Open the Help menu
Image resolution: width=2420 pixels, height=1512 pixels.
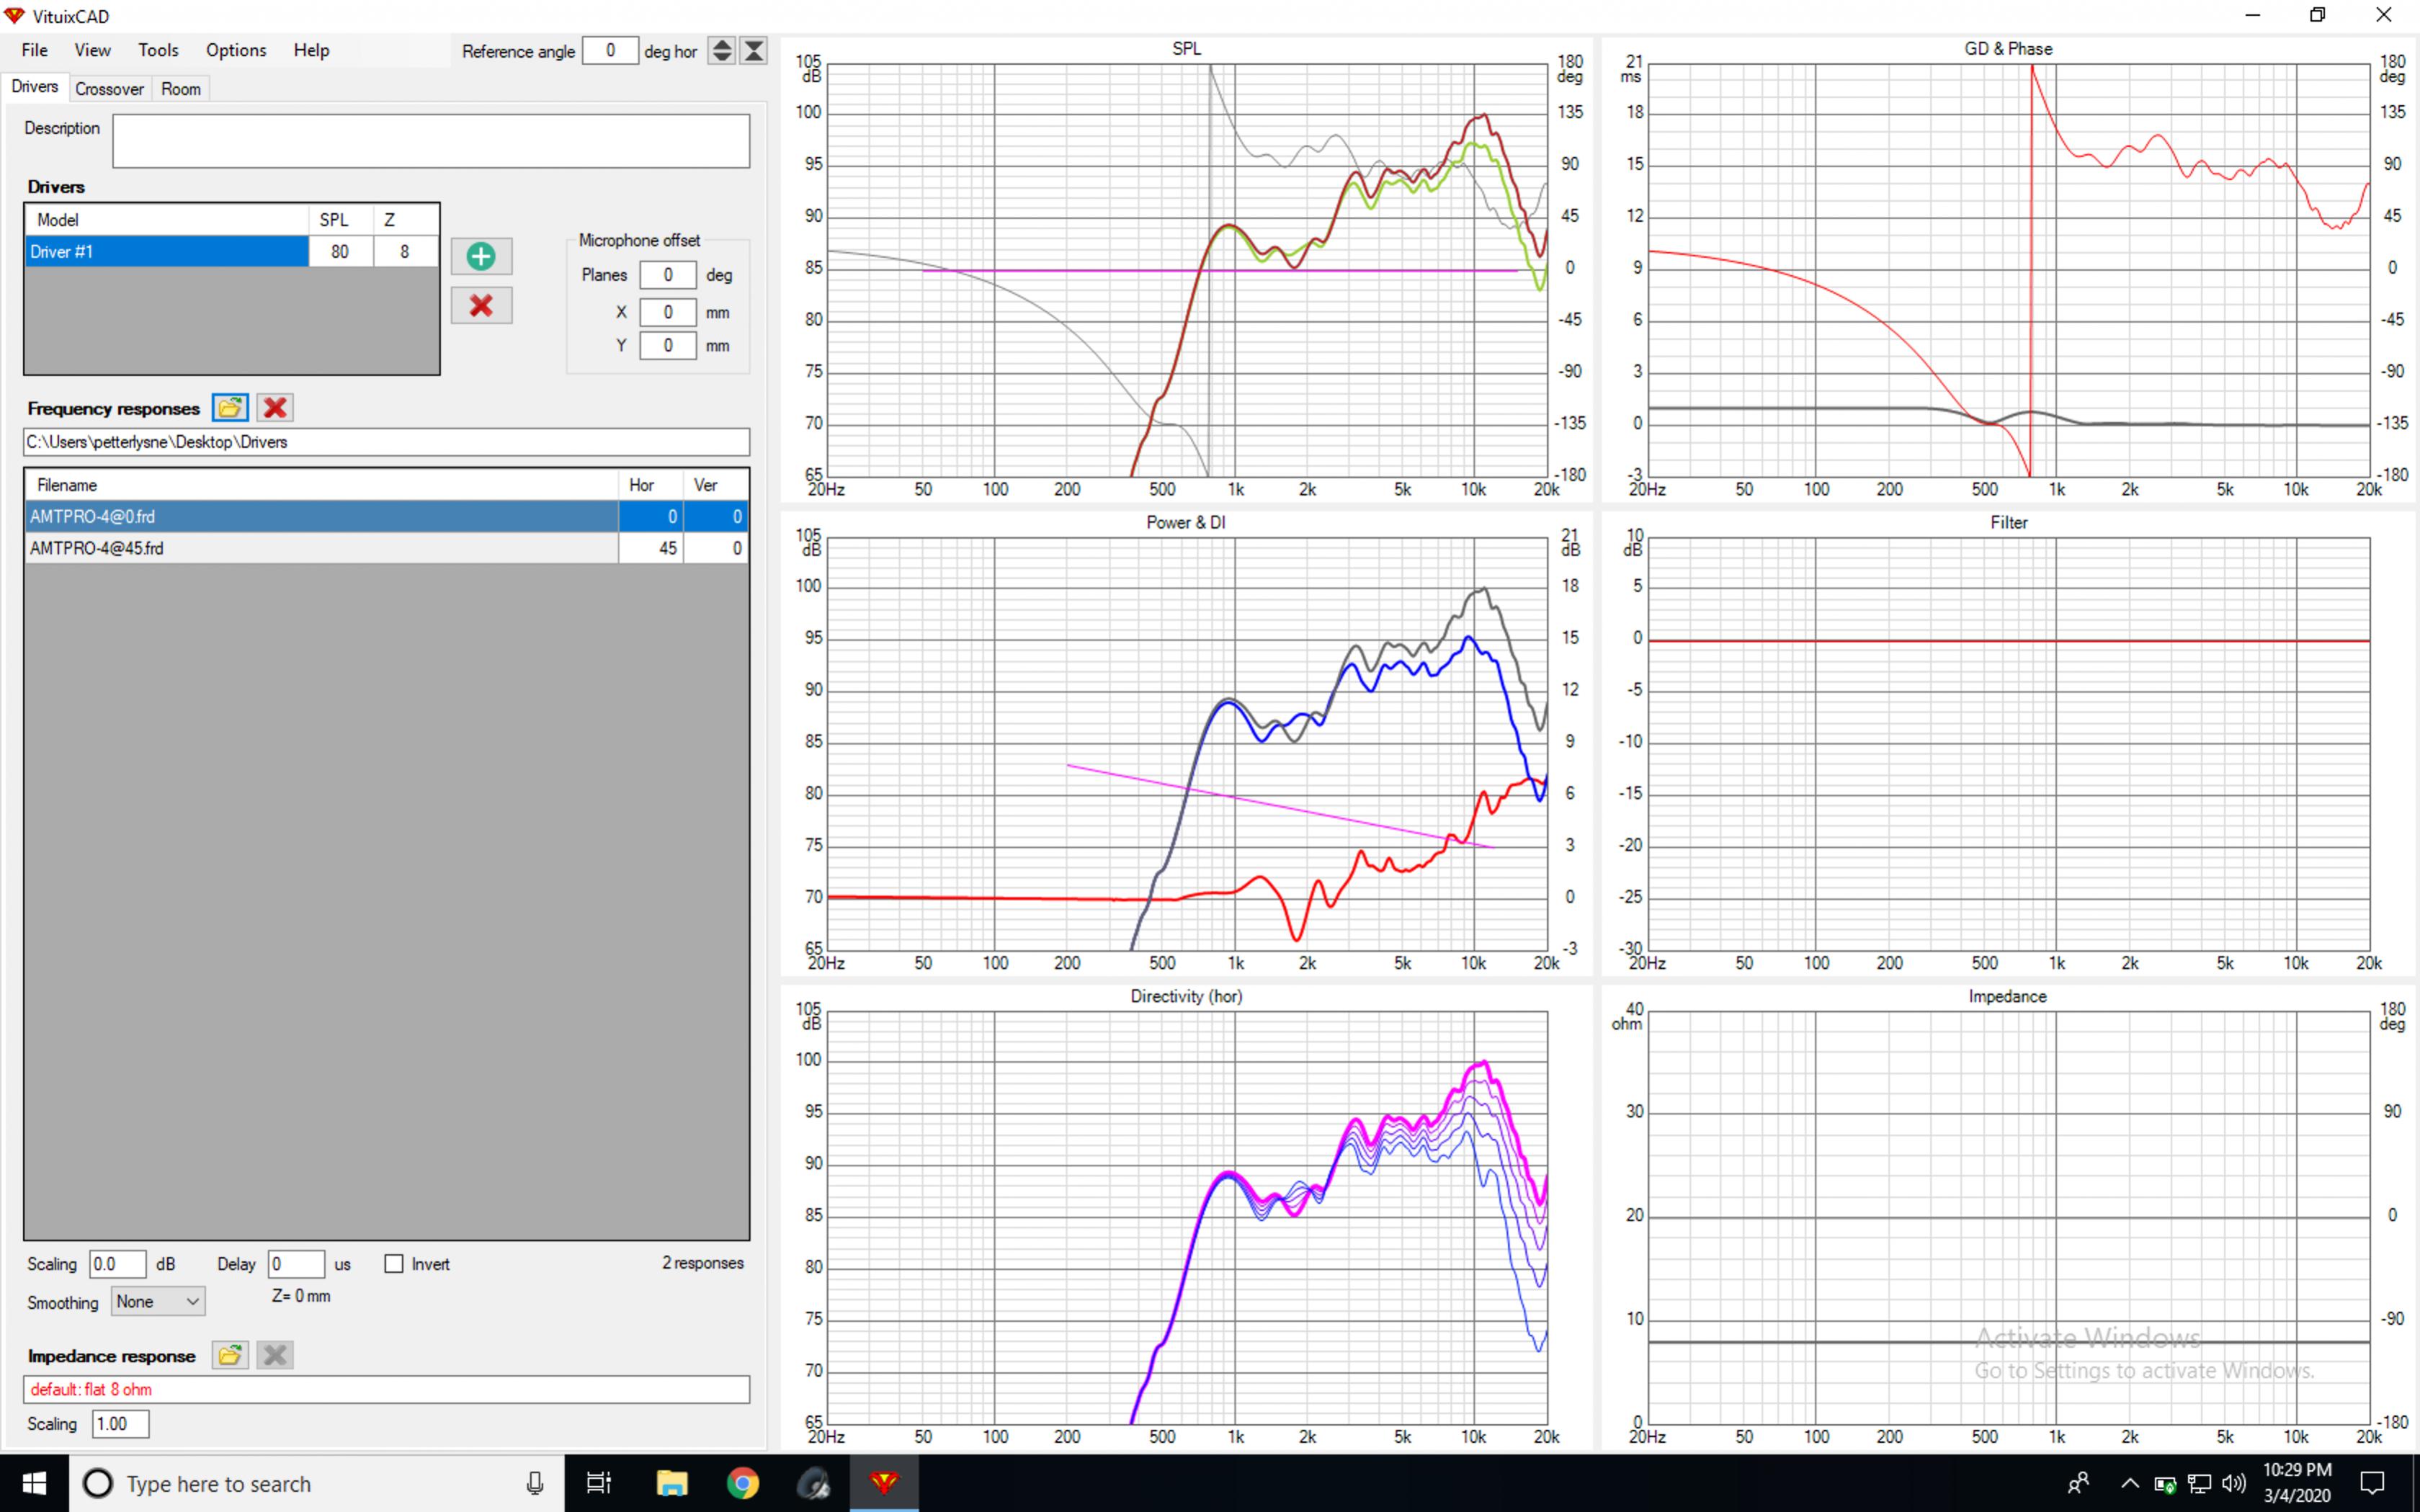click(311, 50)
